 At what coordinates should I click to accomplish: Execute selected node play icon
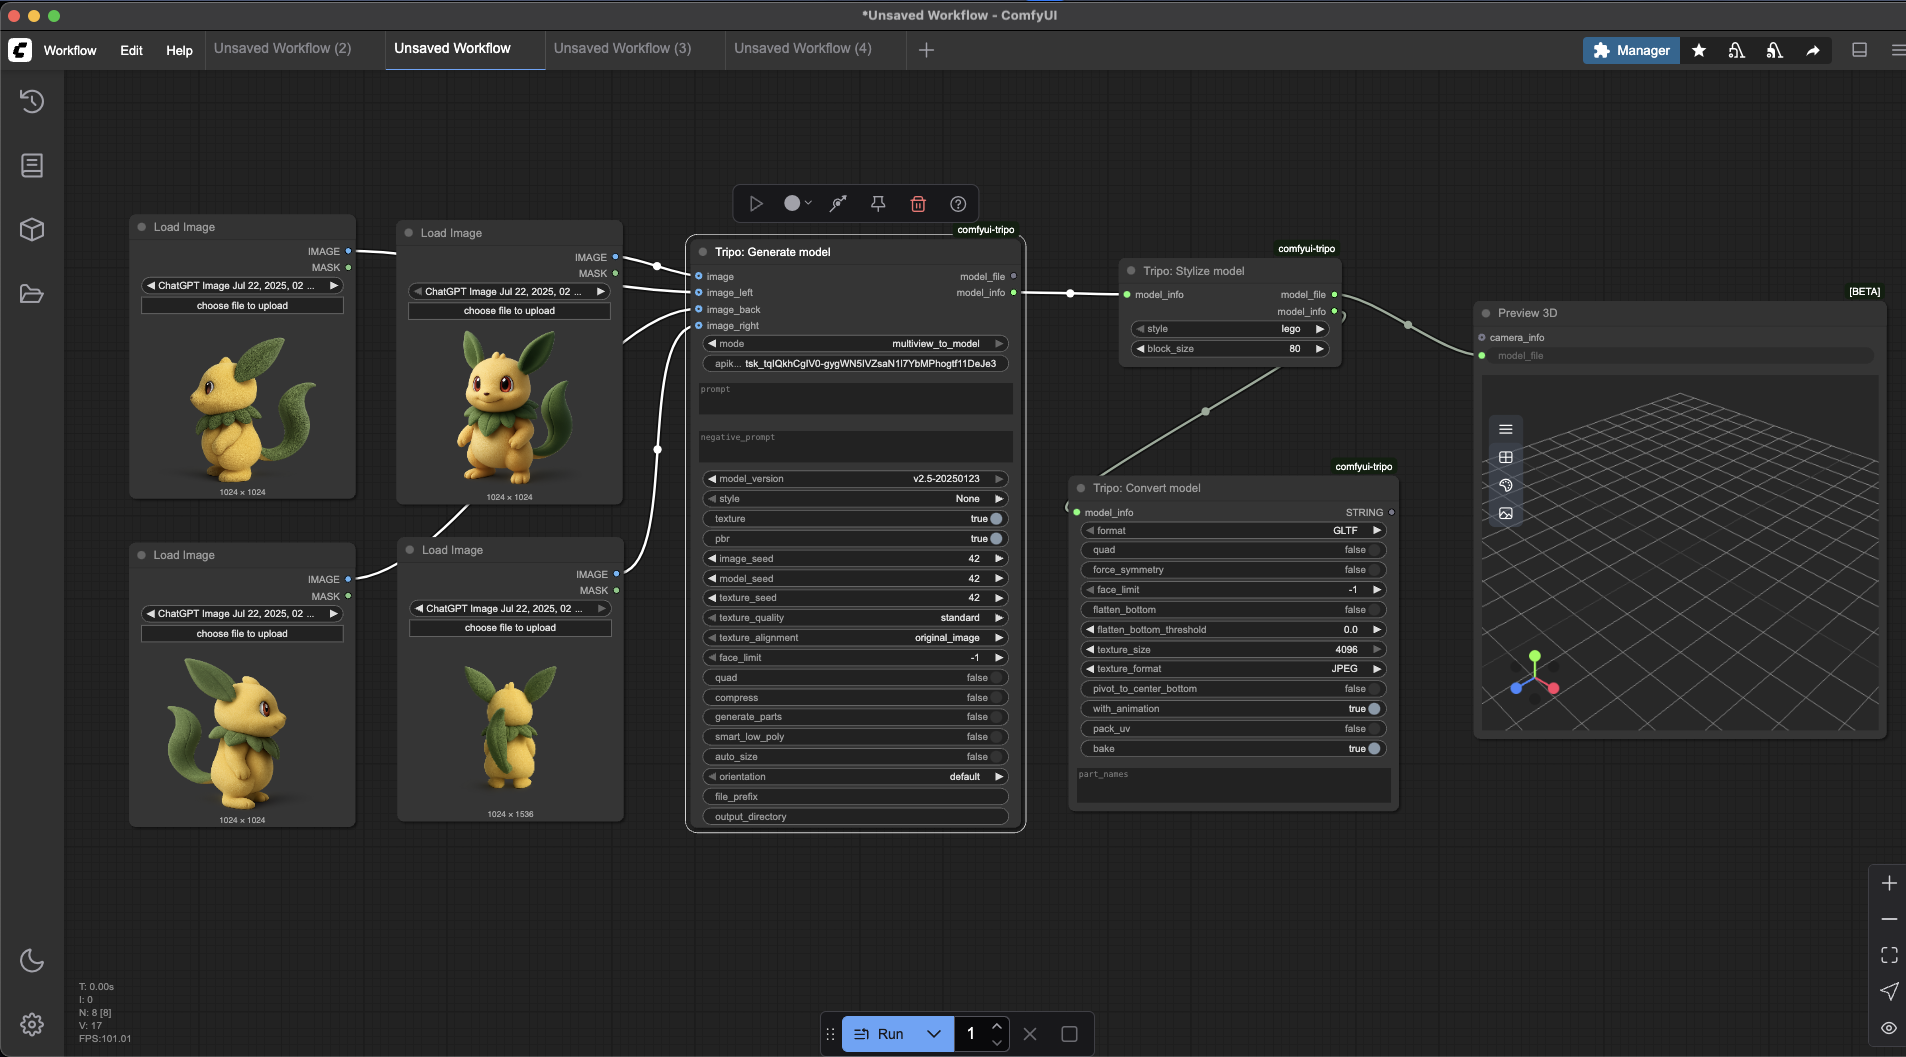click(756, 204)
